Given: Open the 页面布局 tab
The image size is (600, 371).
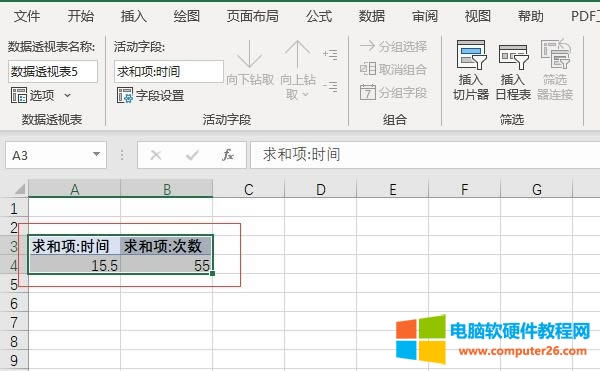Looking at the screenshot, I should [253, 16].
